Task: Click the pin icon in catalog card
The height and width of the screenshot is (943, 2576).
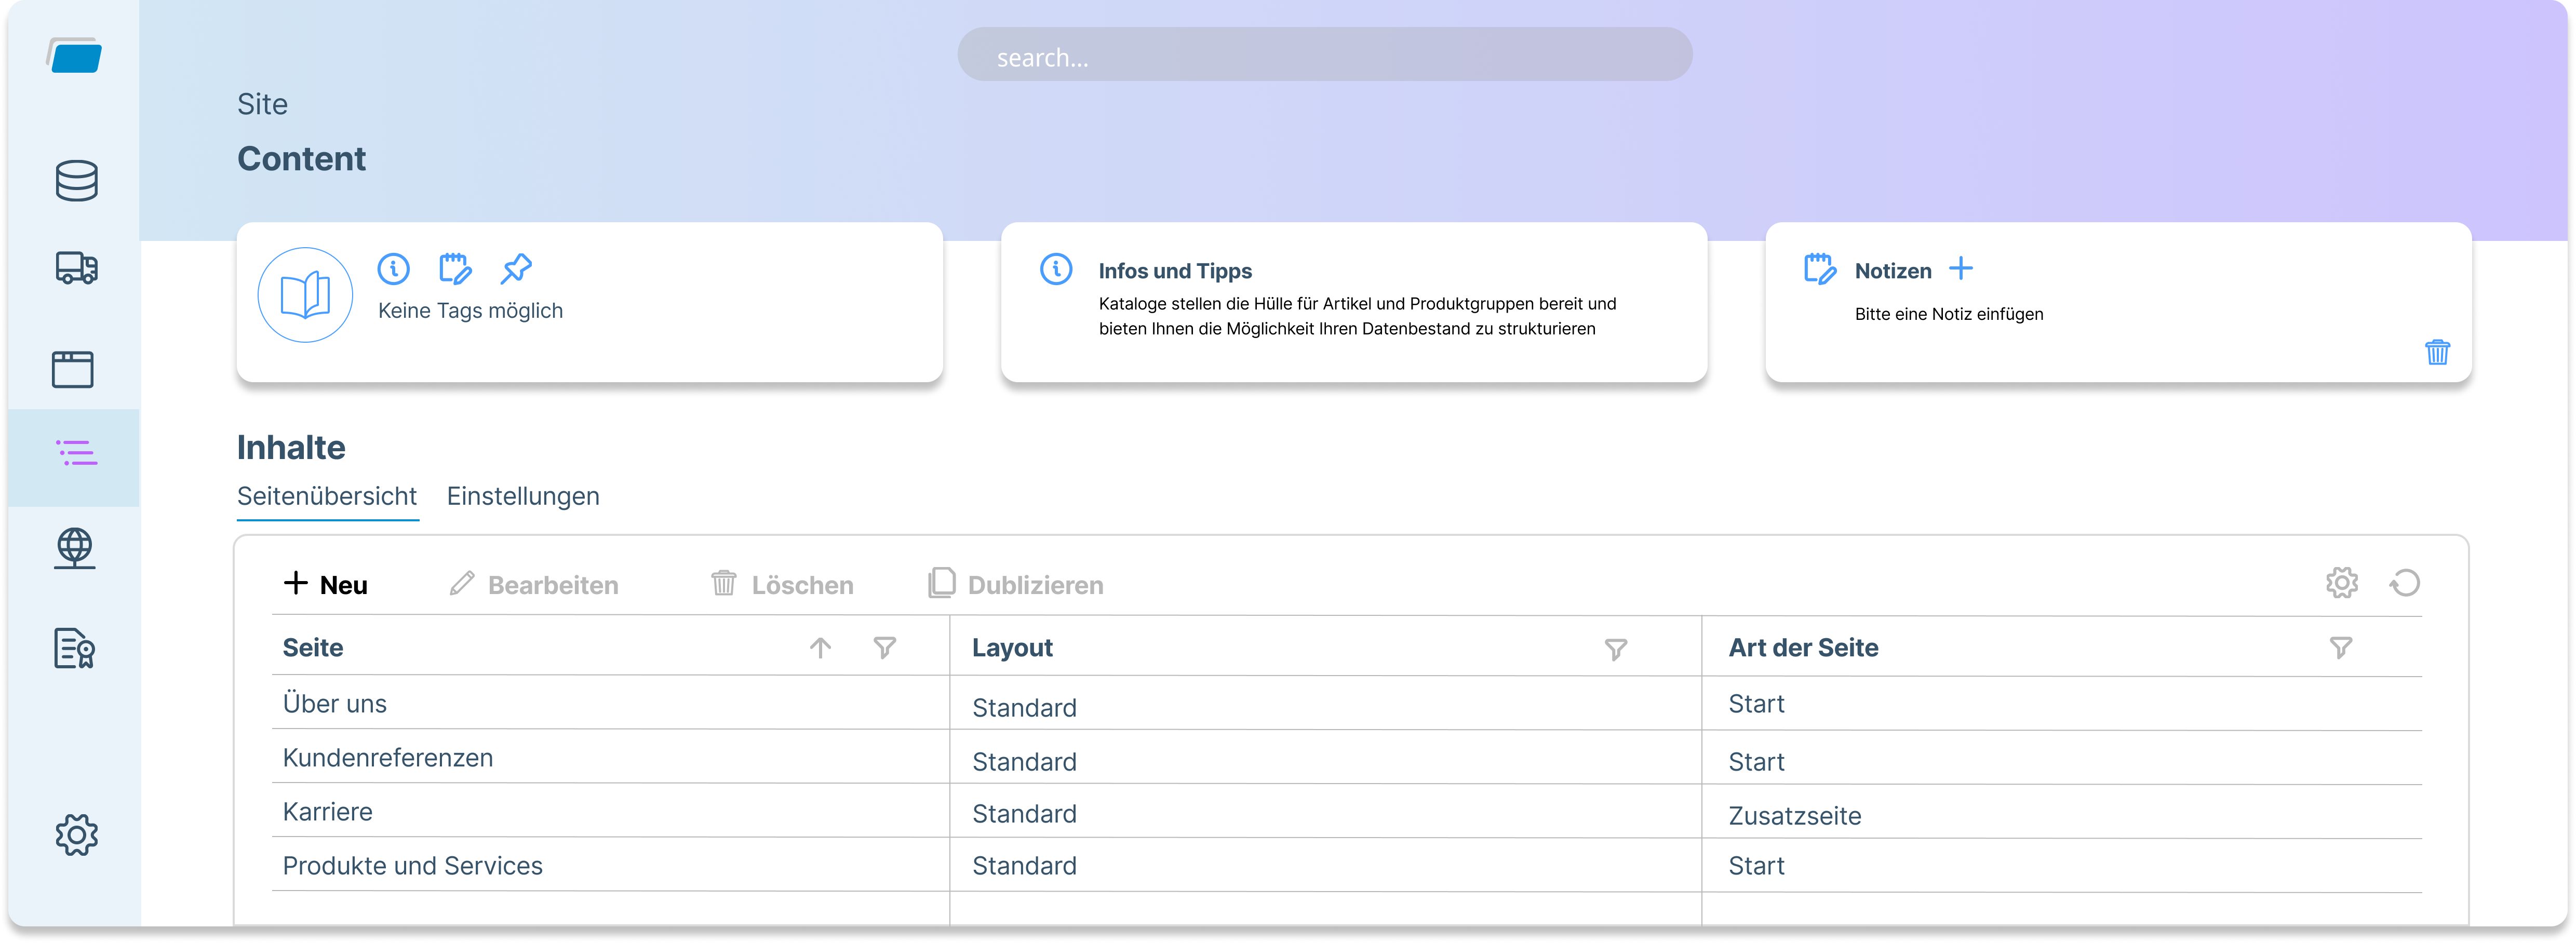Action: click(x=516, y=268)
